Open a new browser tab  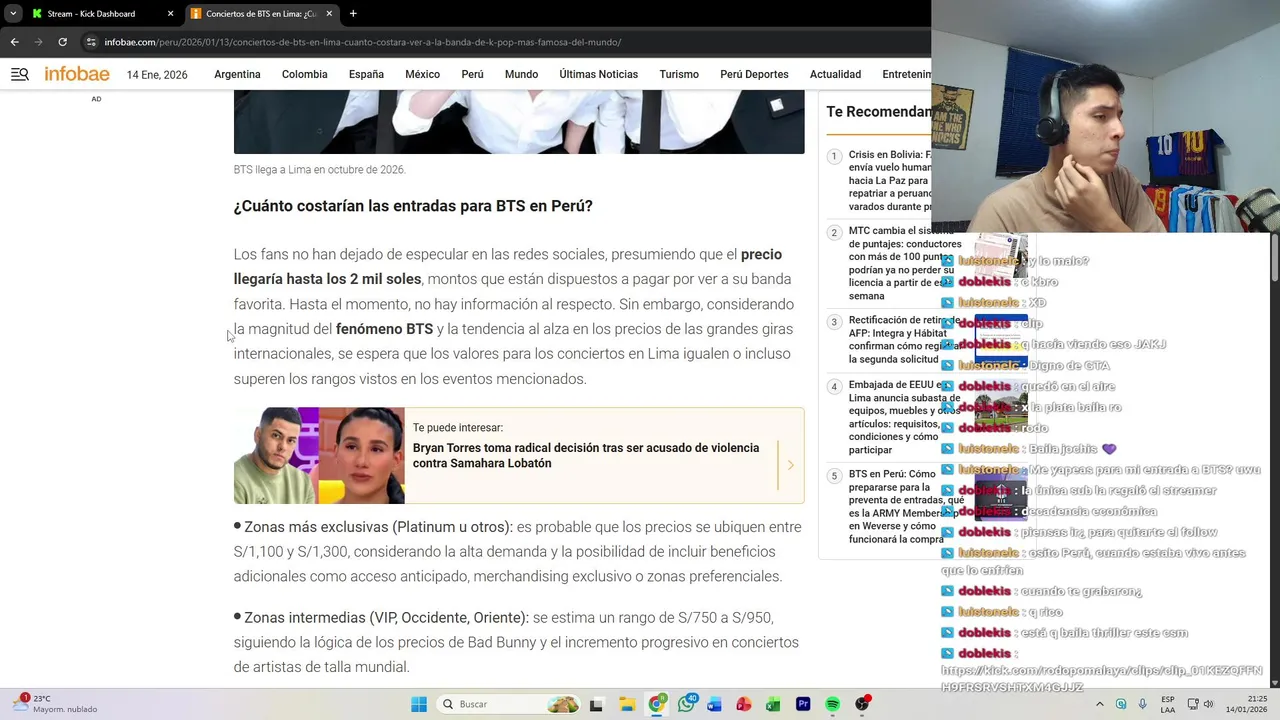click(x=353, y=14)
